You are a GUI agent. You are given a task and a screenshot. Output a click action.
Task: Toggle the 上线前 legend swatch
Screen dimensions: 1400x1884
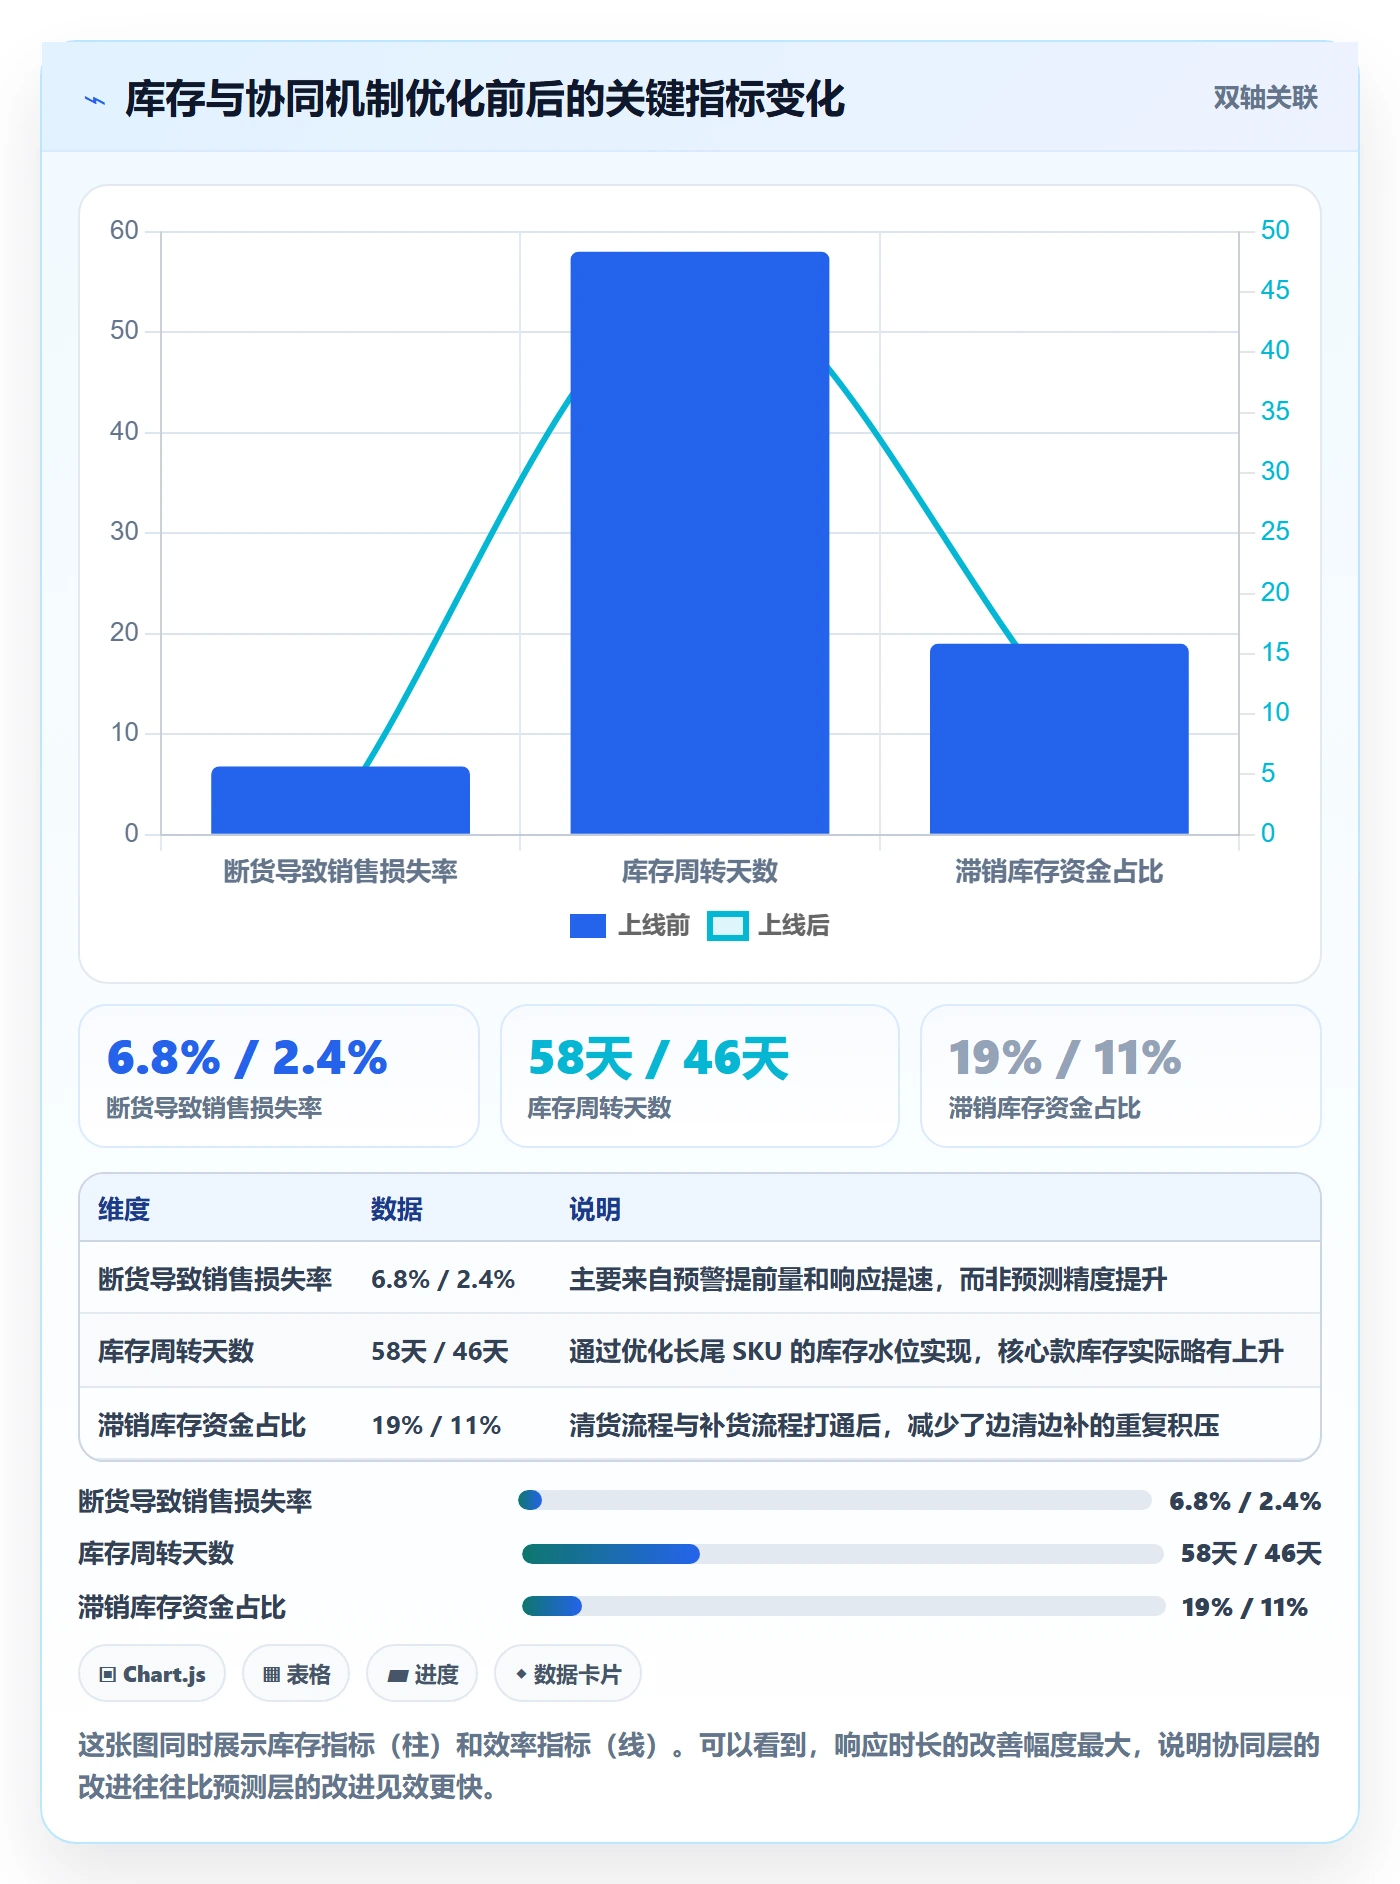pyautogui.click(x=588, y=926)
